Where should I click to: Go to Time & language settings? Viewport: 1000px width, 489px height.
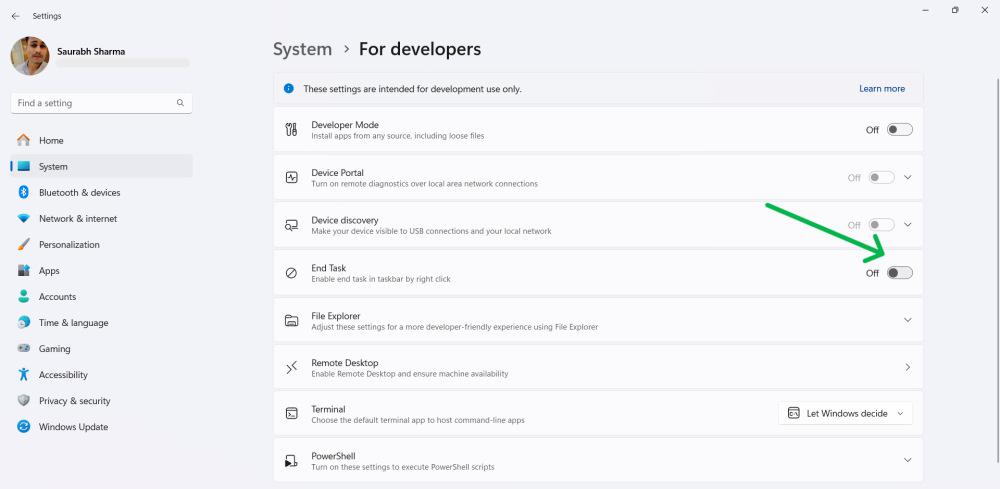tap(73, 323)
